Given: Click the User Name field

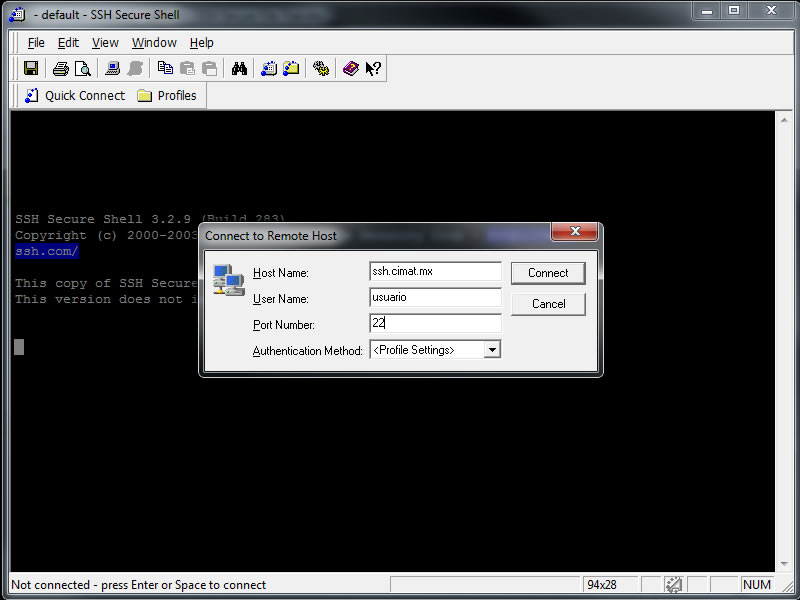Looking at the screenshot, I should [x=435, y=297].
